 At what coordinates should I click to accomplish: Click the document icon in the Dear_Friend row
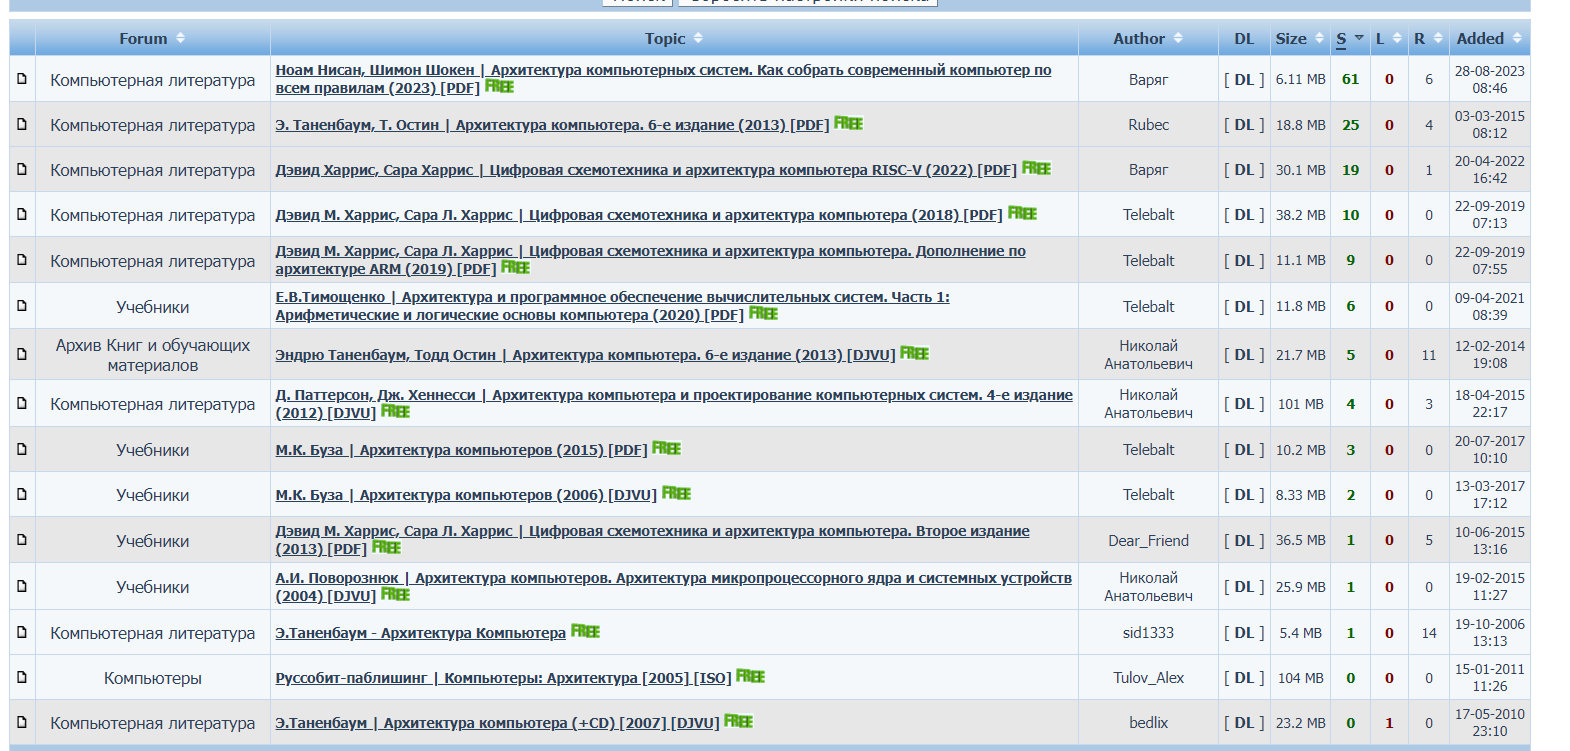(22, 540)
